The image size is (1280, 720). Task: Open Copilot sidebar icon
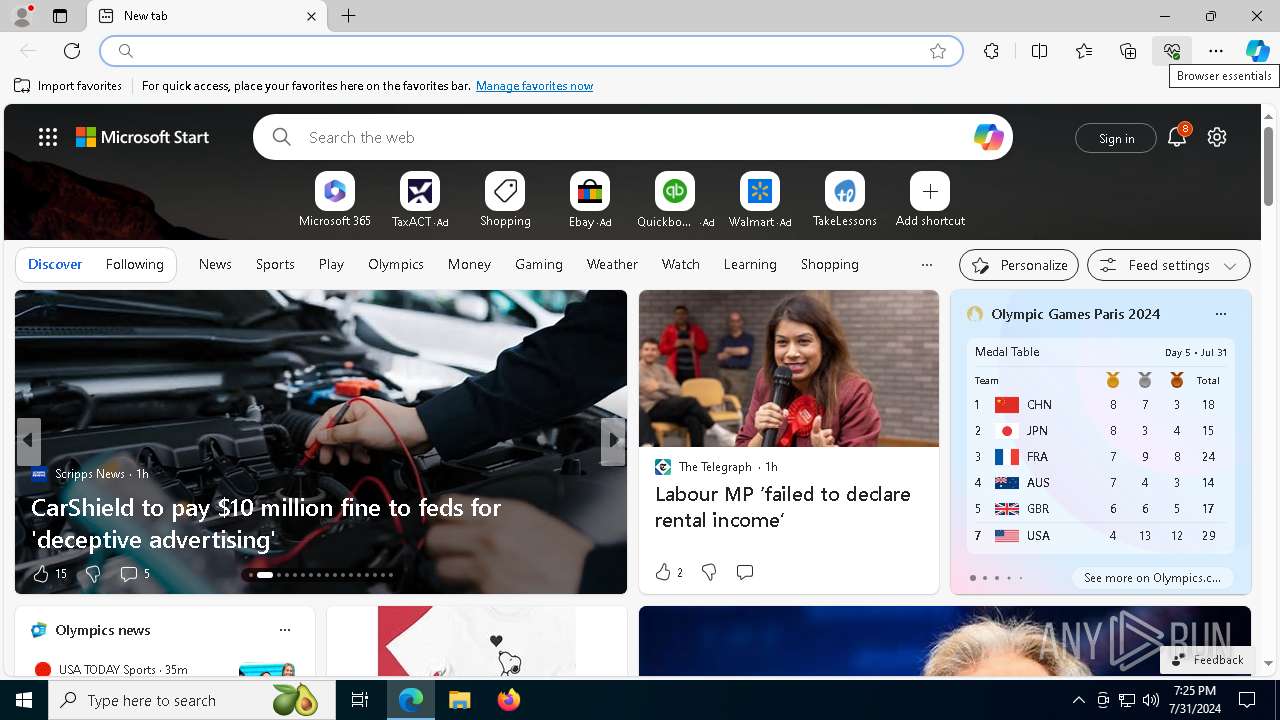coord(1258,51)
